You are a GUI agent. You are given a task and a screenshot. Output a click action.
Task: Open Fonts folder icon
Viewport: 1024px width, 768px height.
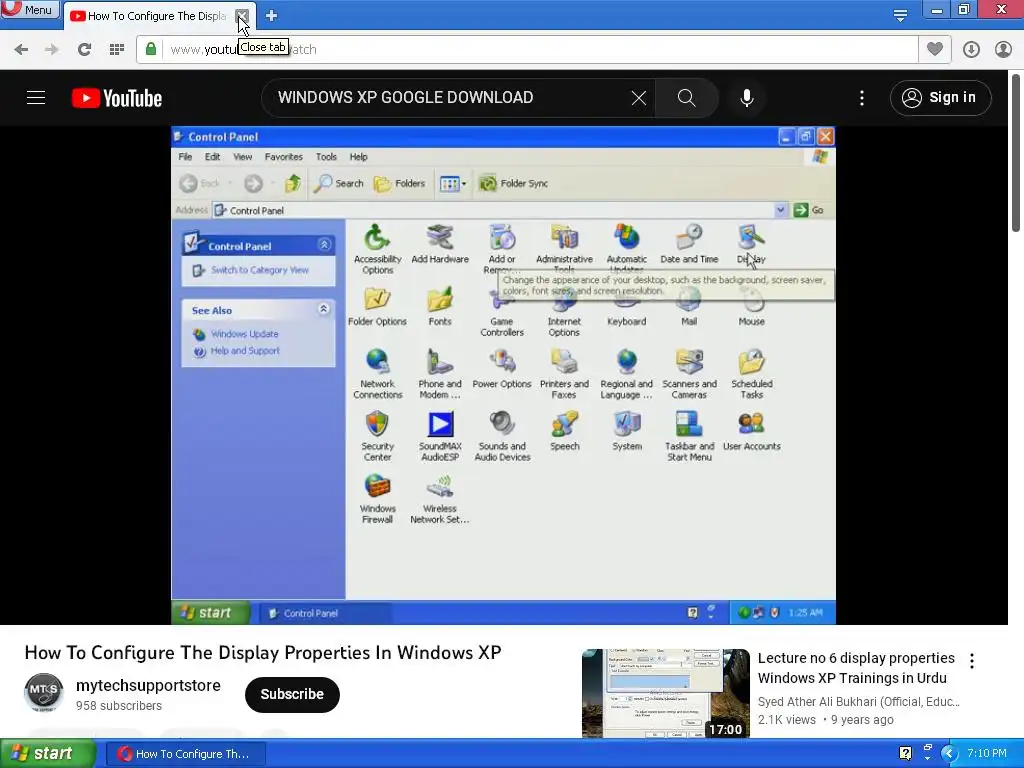(x=440, y=306)
